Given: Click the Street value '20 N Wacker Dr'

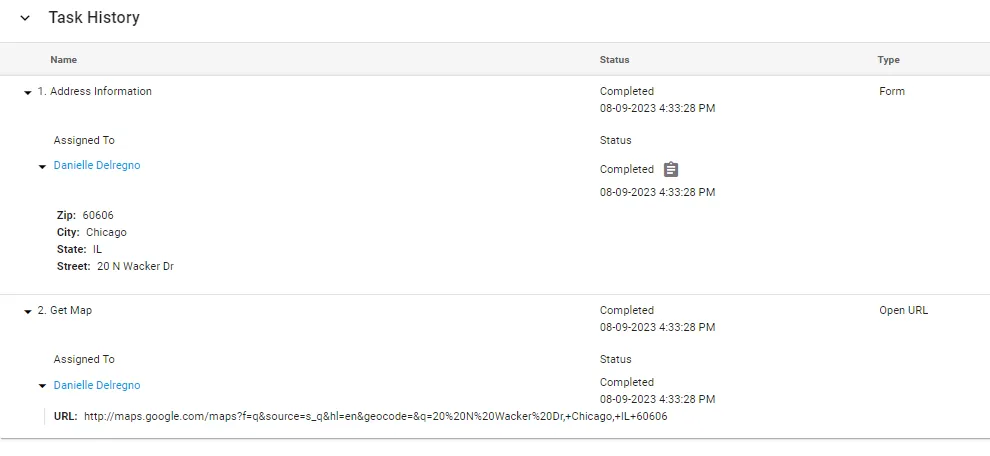Looking at the screenshot, I should (x=135, y=266).
